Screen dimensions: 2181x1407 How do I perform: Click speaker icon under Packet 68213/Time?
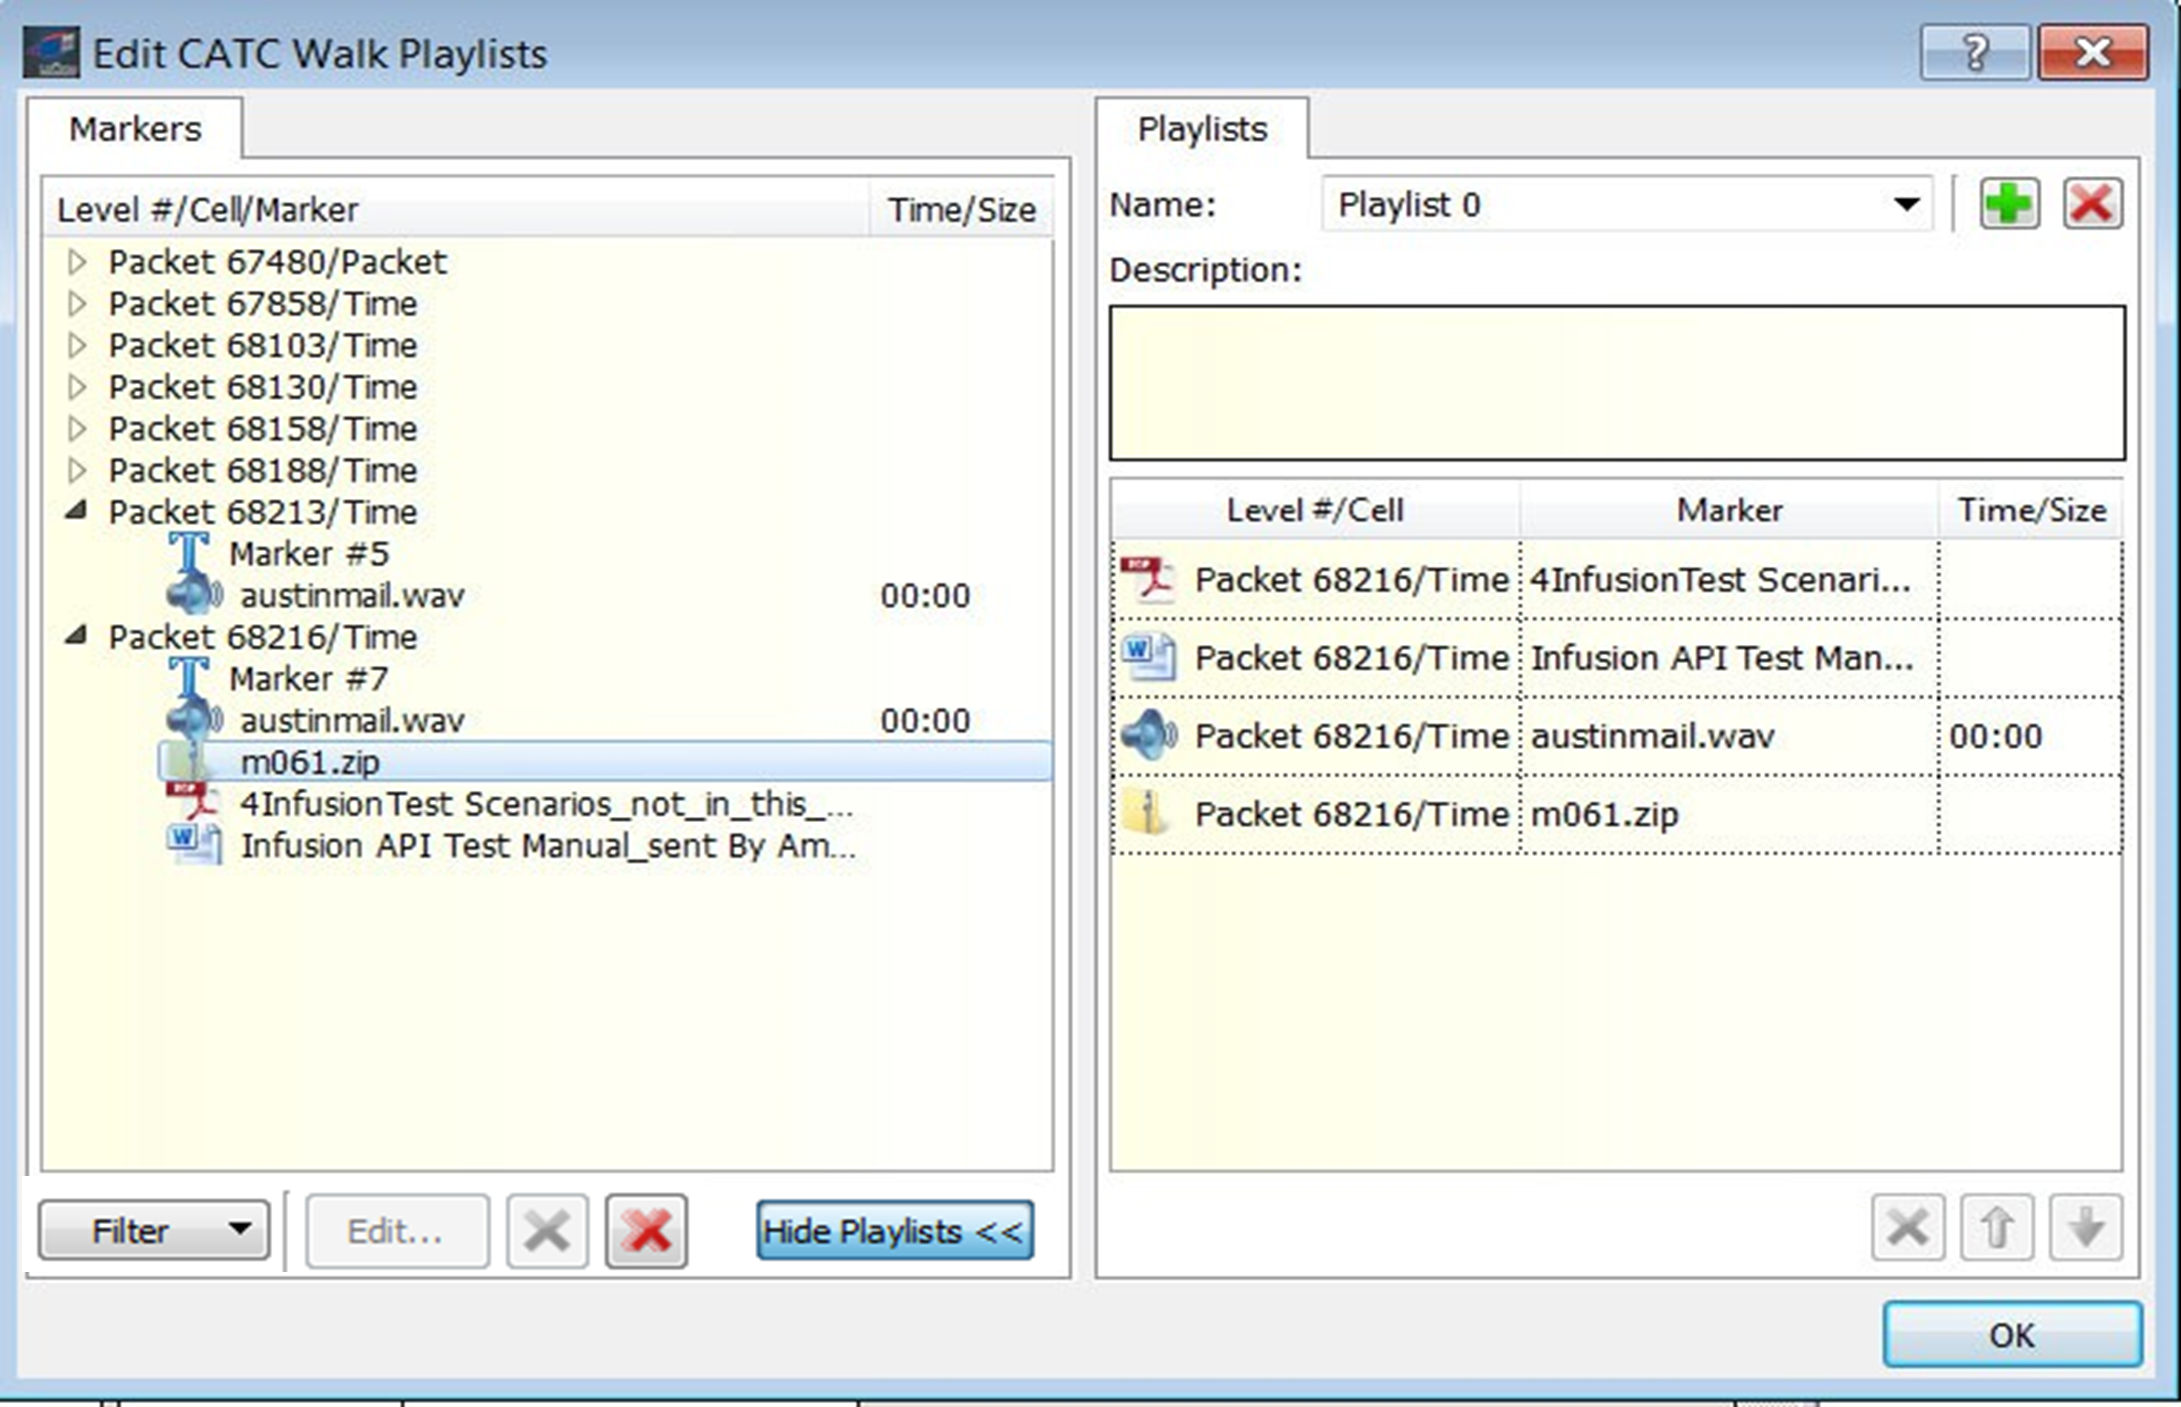[x=194, y=595]
